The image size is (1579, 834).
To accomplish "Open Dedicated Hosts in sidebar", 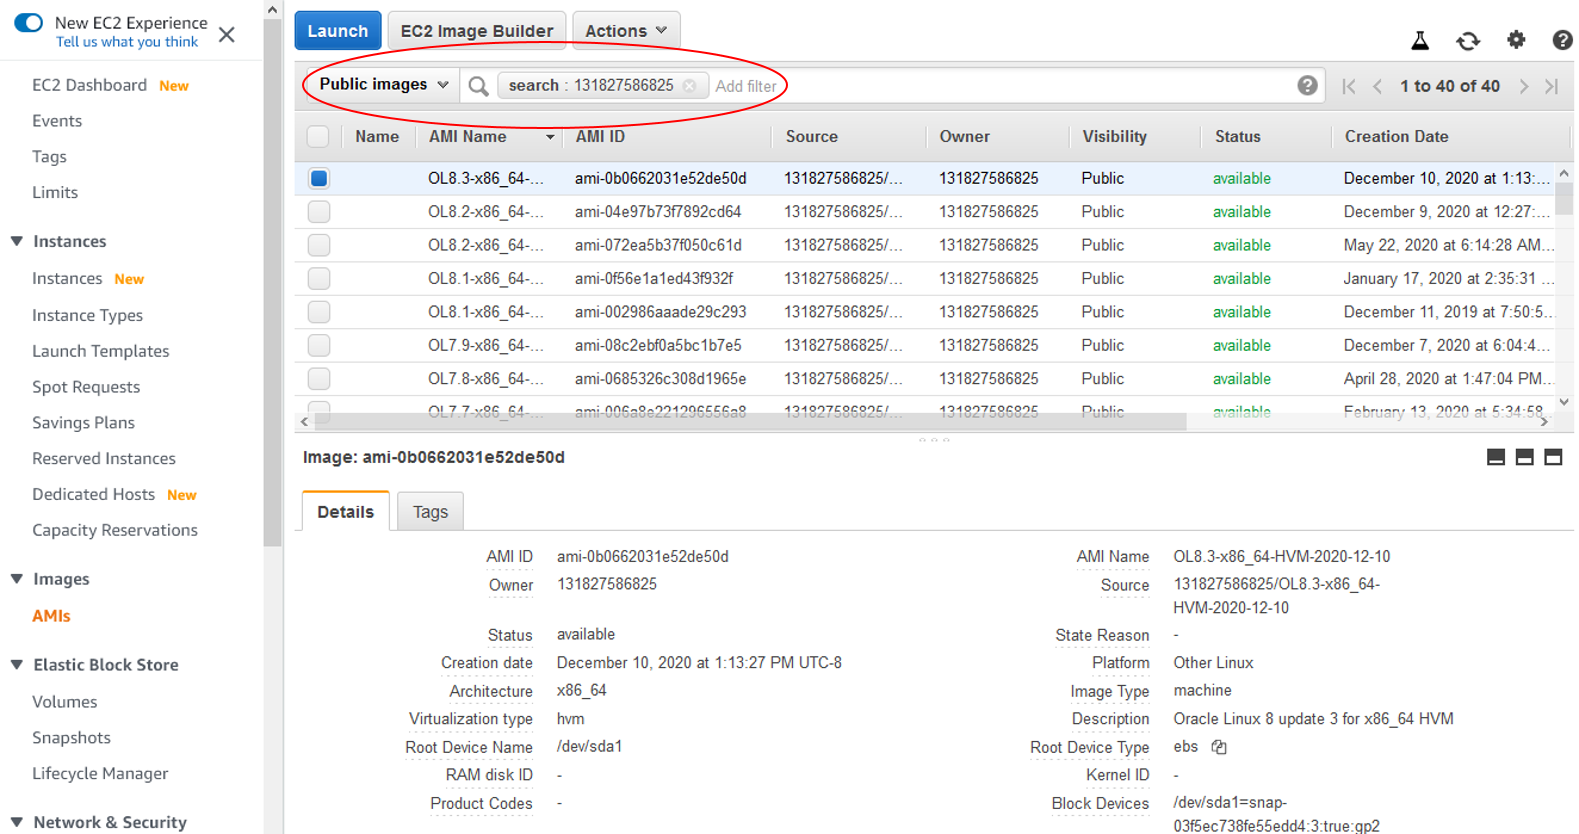I will [93, 494].
